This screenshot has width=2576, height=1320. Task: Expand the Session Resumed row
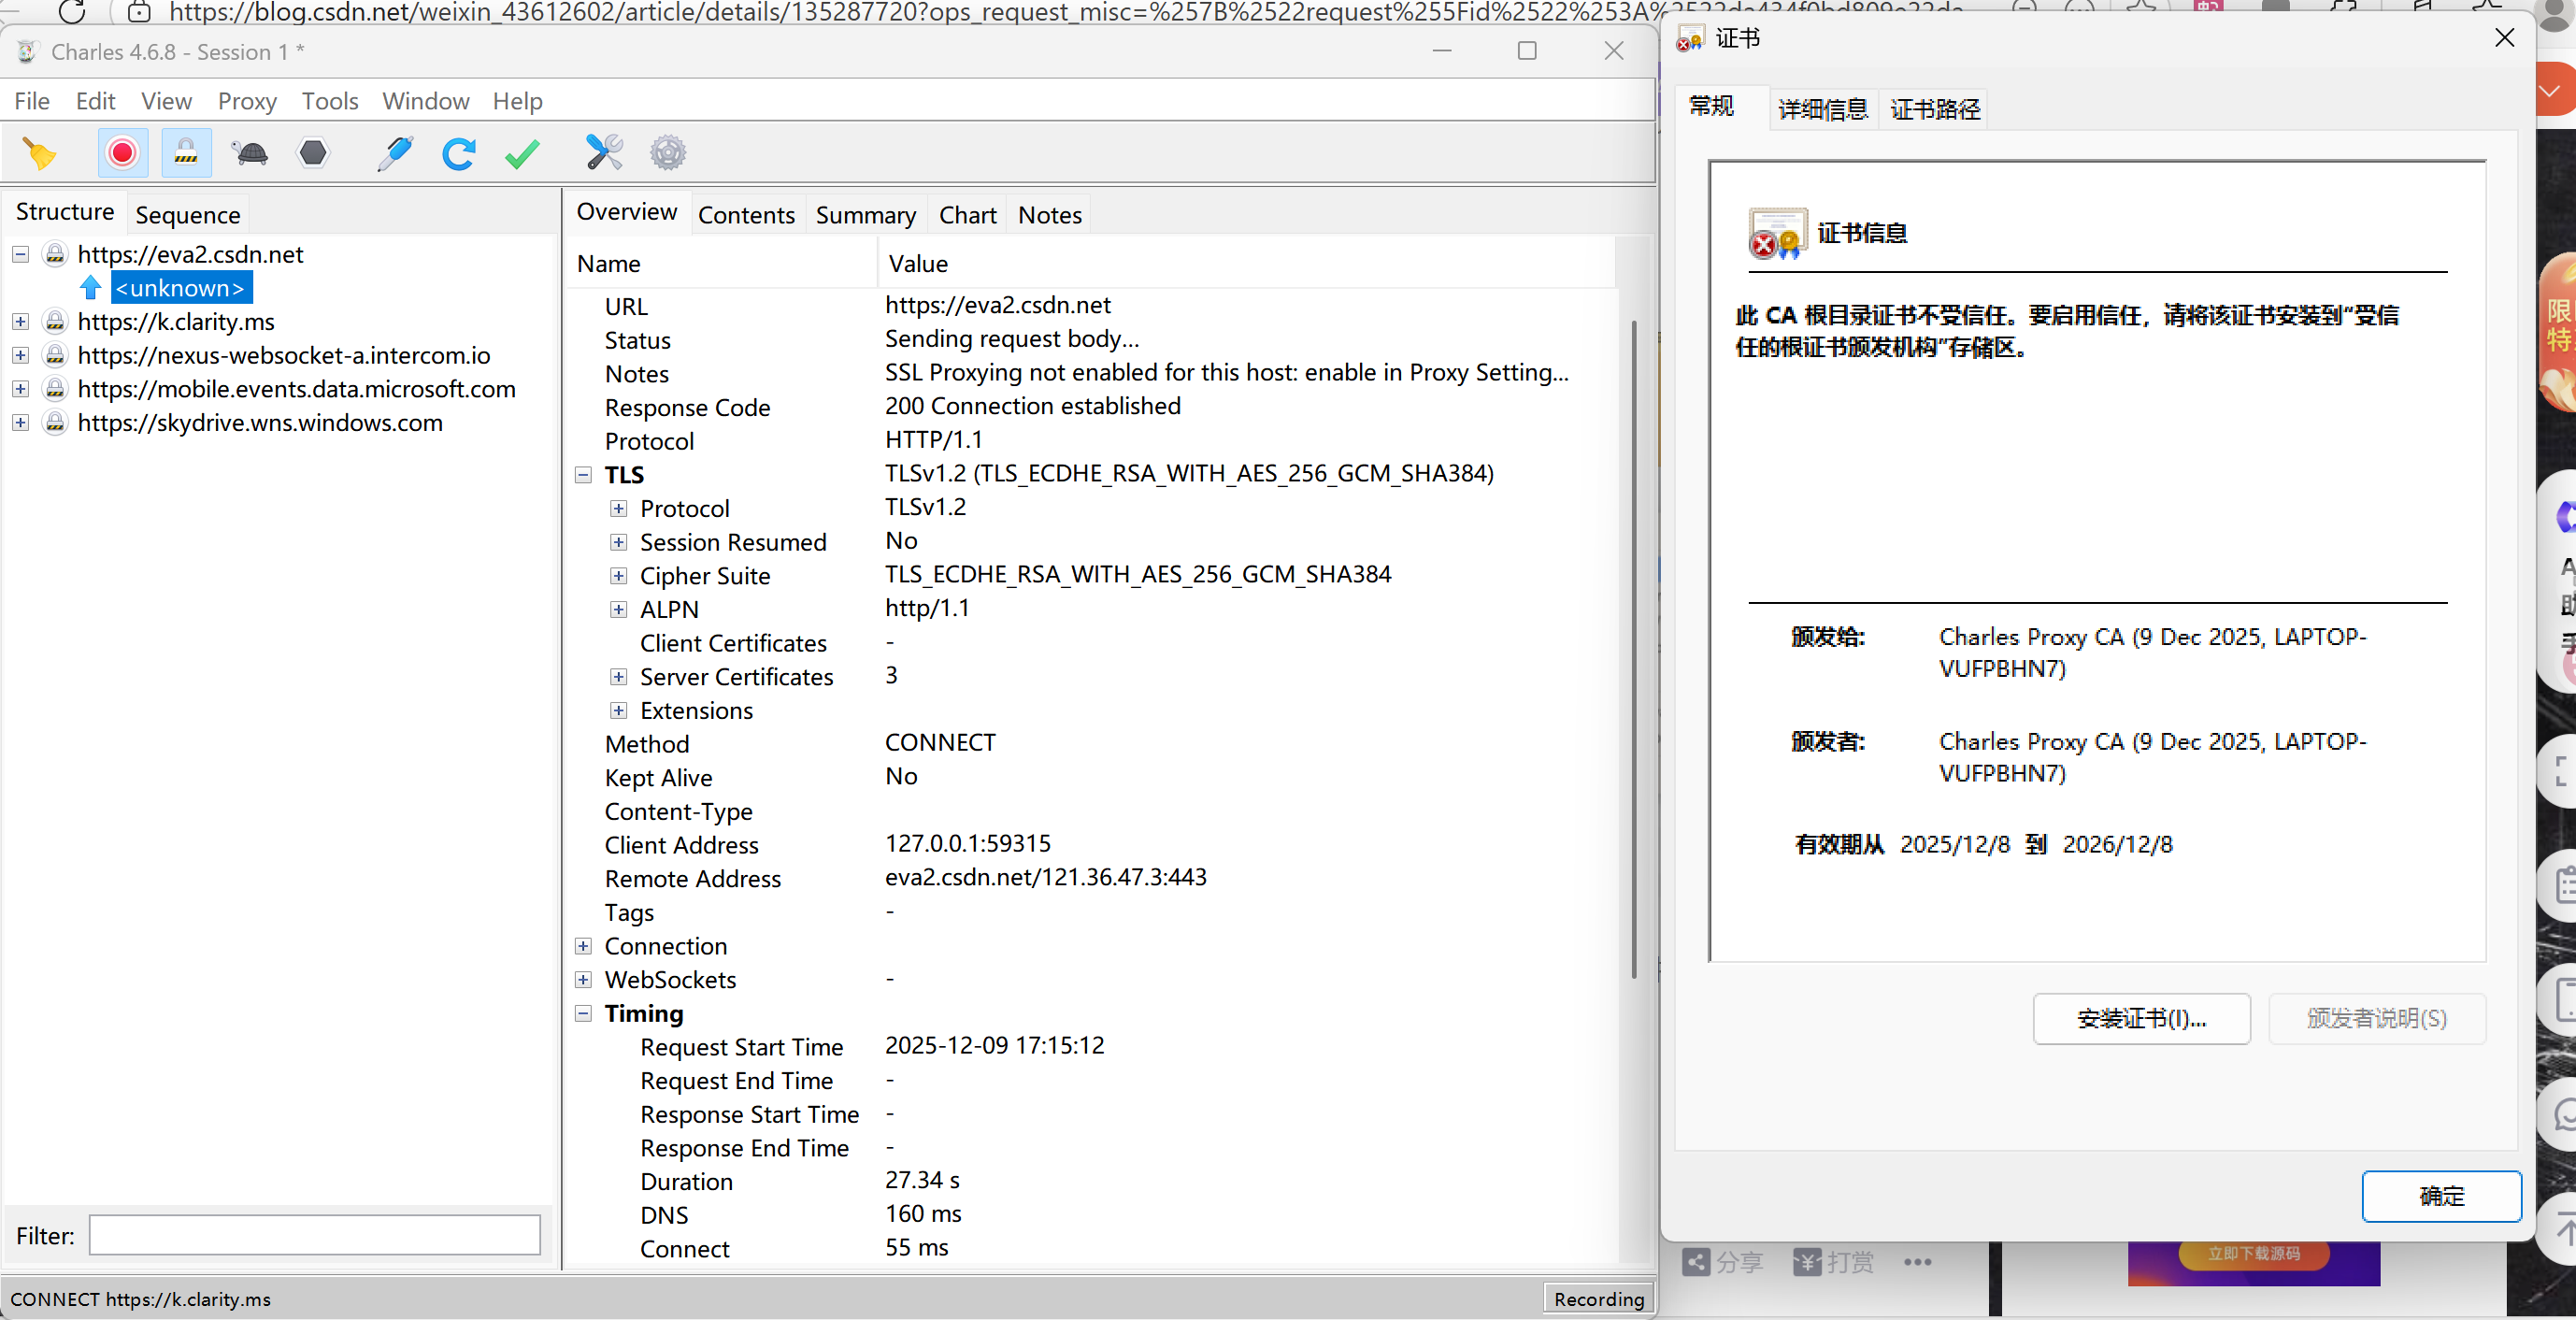(619, 542)
